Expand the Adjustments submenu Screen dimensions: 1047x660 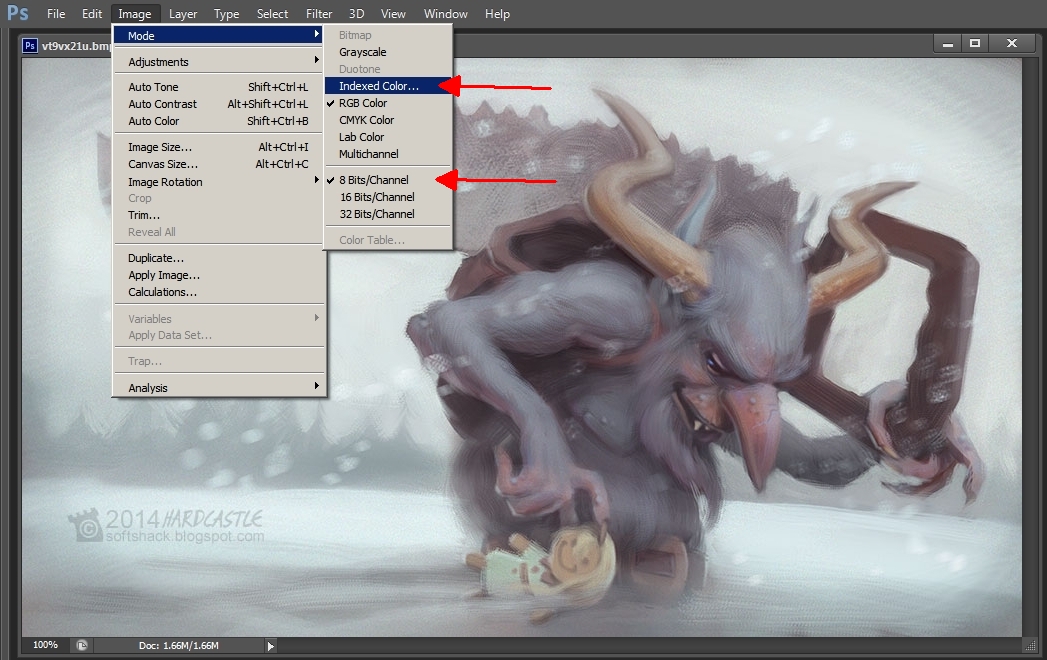(x=218, y=61)
